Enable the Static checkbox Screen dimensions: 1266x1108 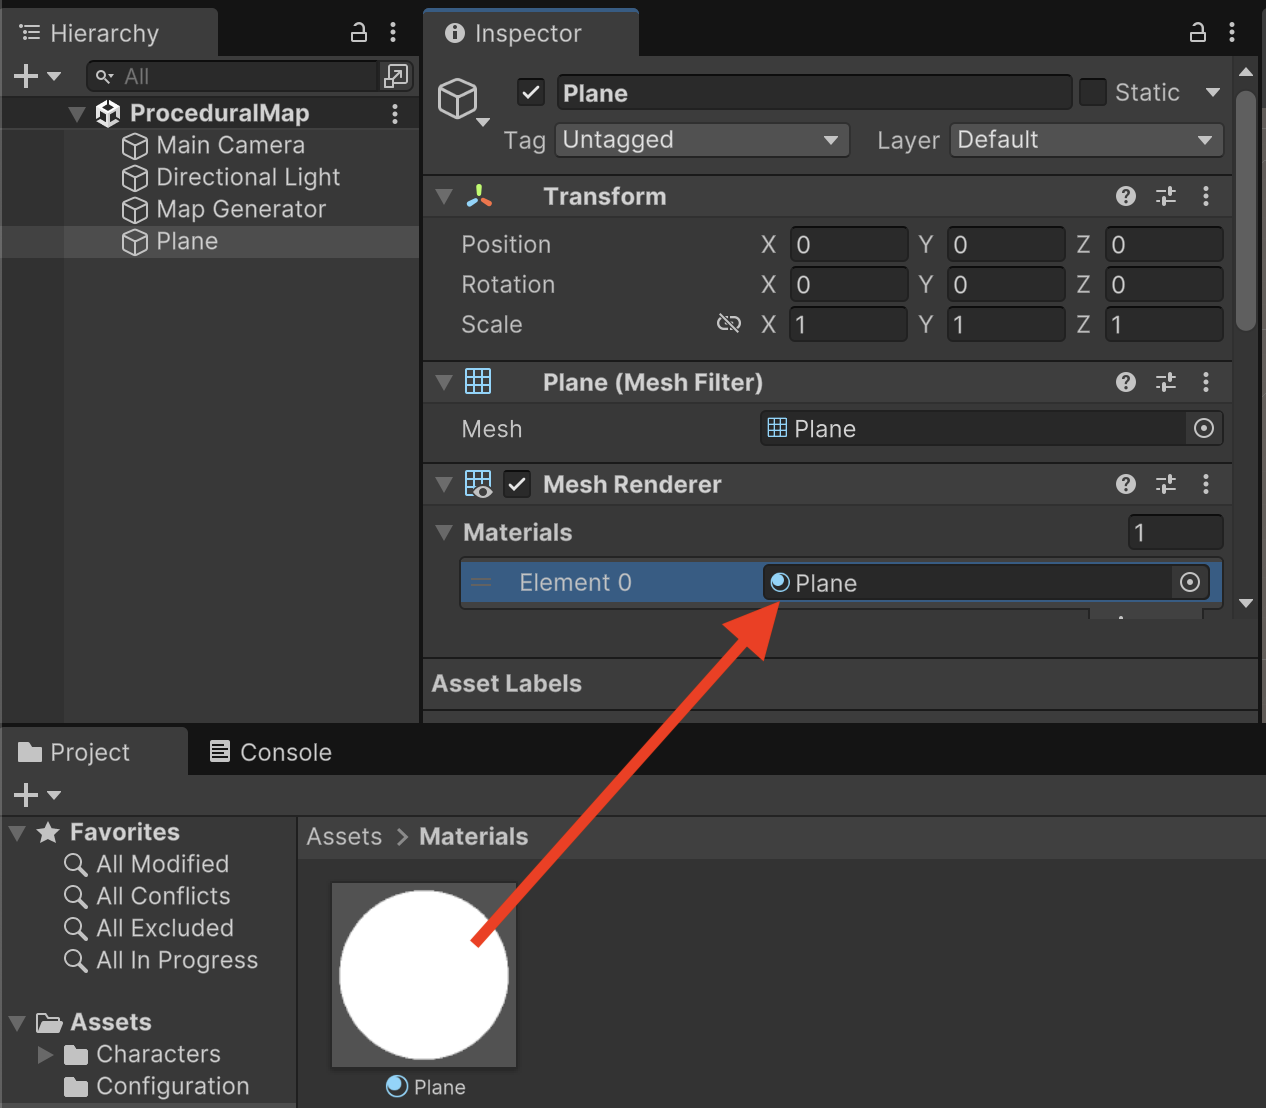[1093, 93]
